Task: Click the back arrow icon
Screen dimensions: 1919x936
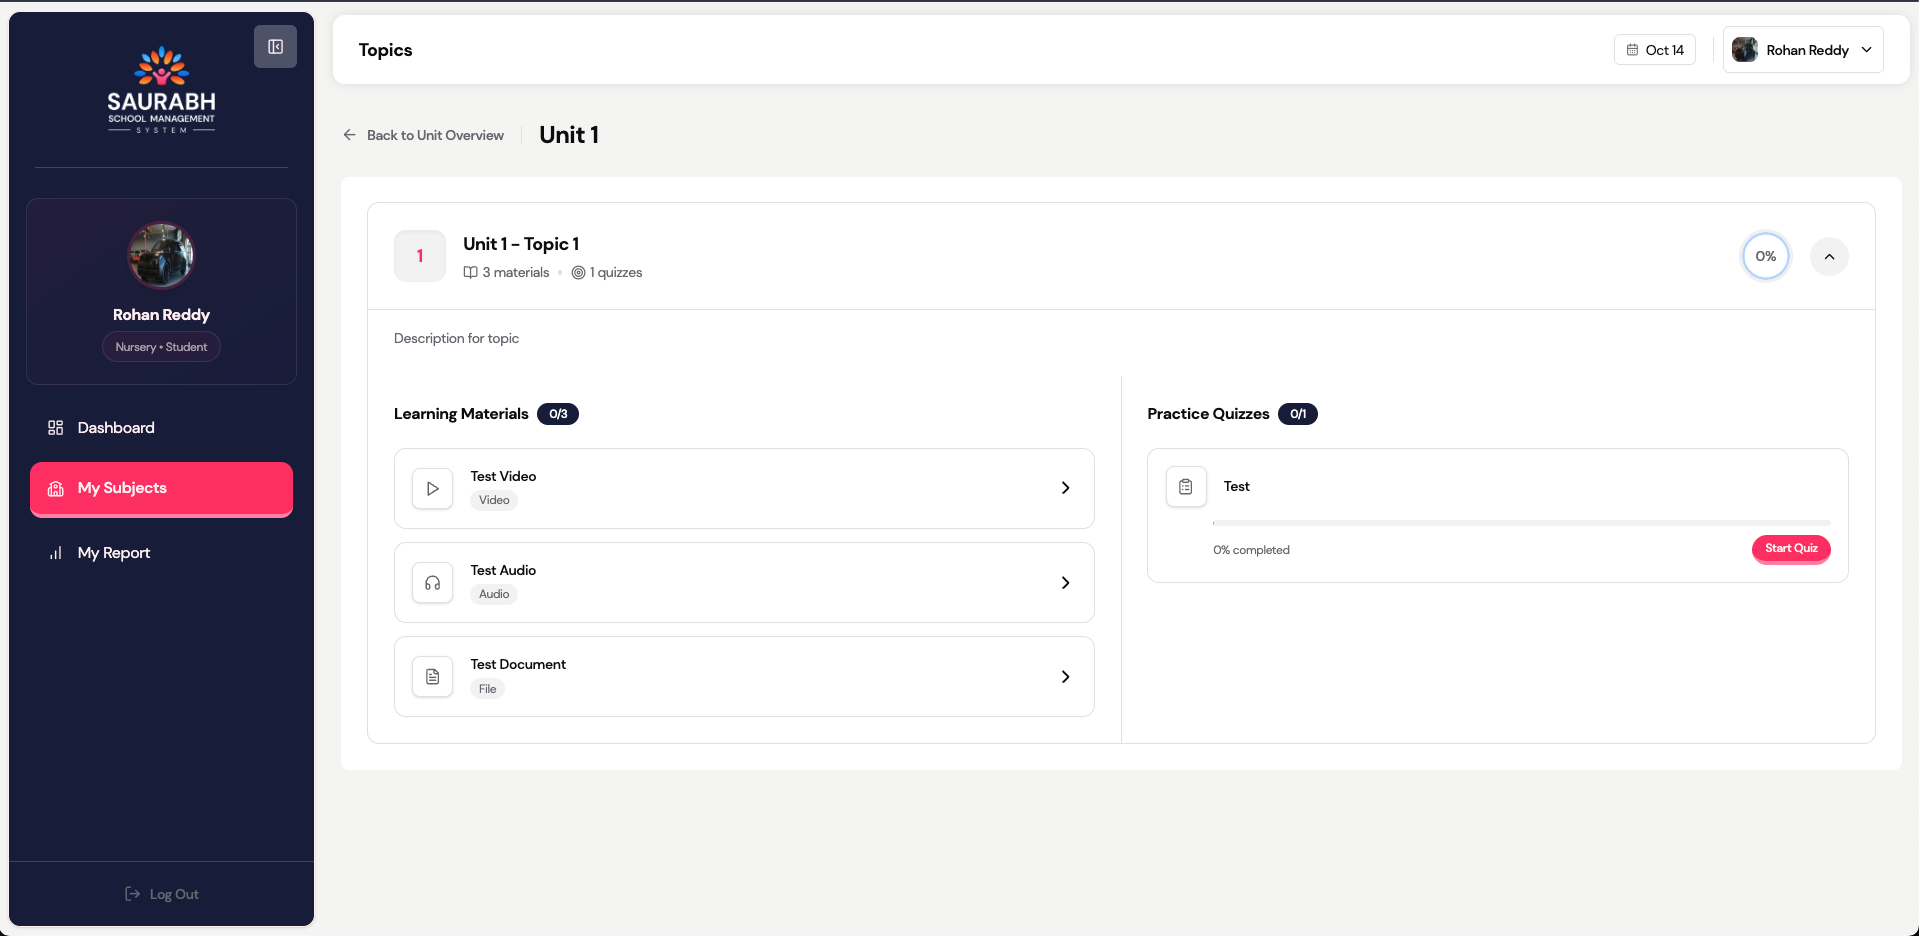Action: click(x=350, y=135)
